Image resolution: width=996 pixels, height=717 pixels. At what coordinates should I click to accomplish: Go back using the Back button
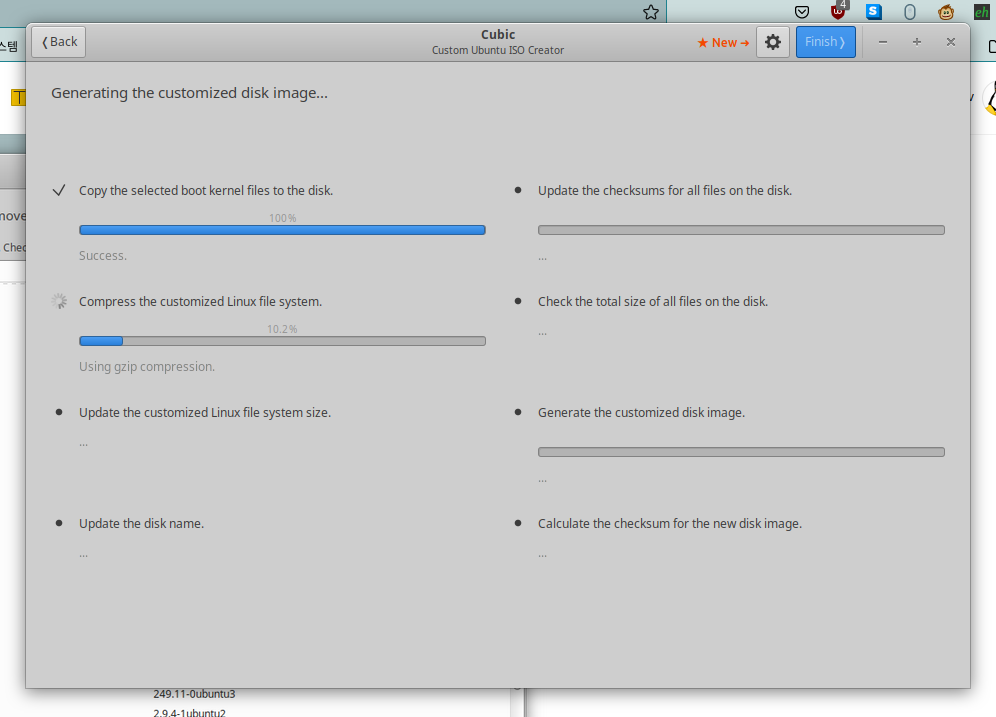pyautogui.click(x=58, y=42)
